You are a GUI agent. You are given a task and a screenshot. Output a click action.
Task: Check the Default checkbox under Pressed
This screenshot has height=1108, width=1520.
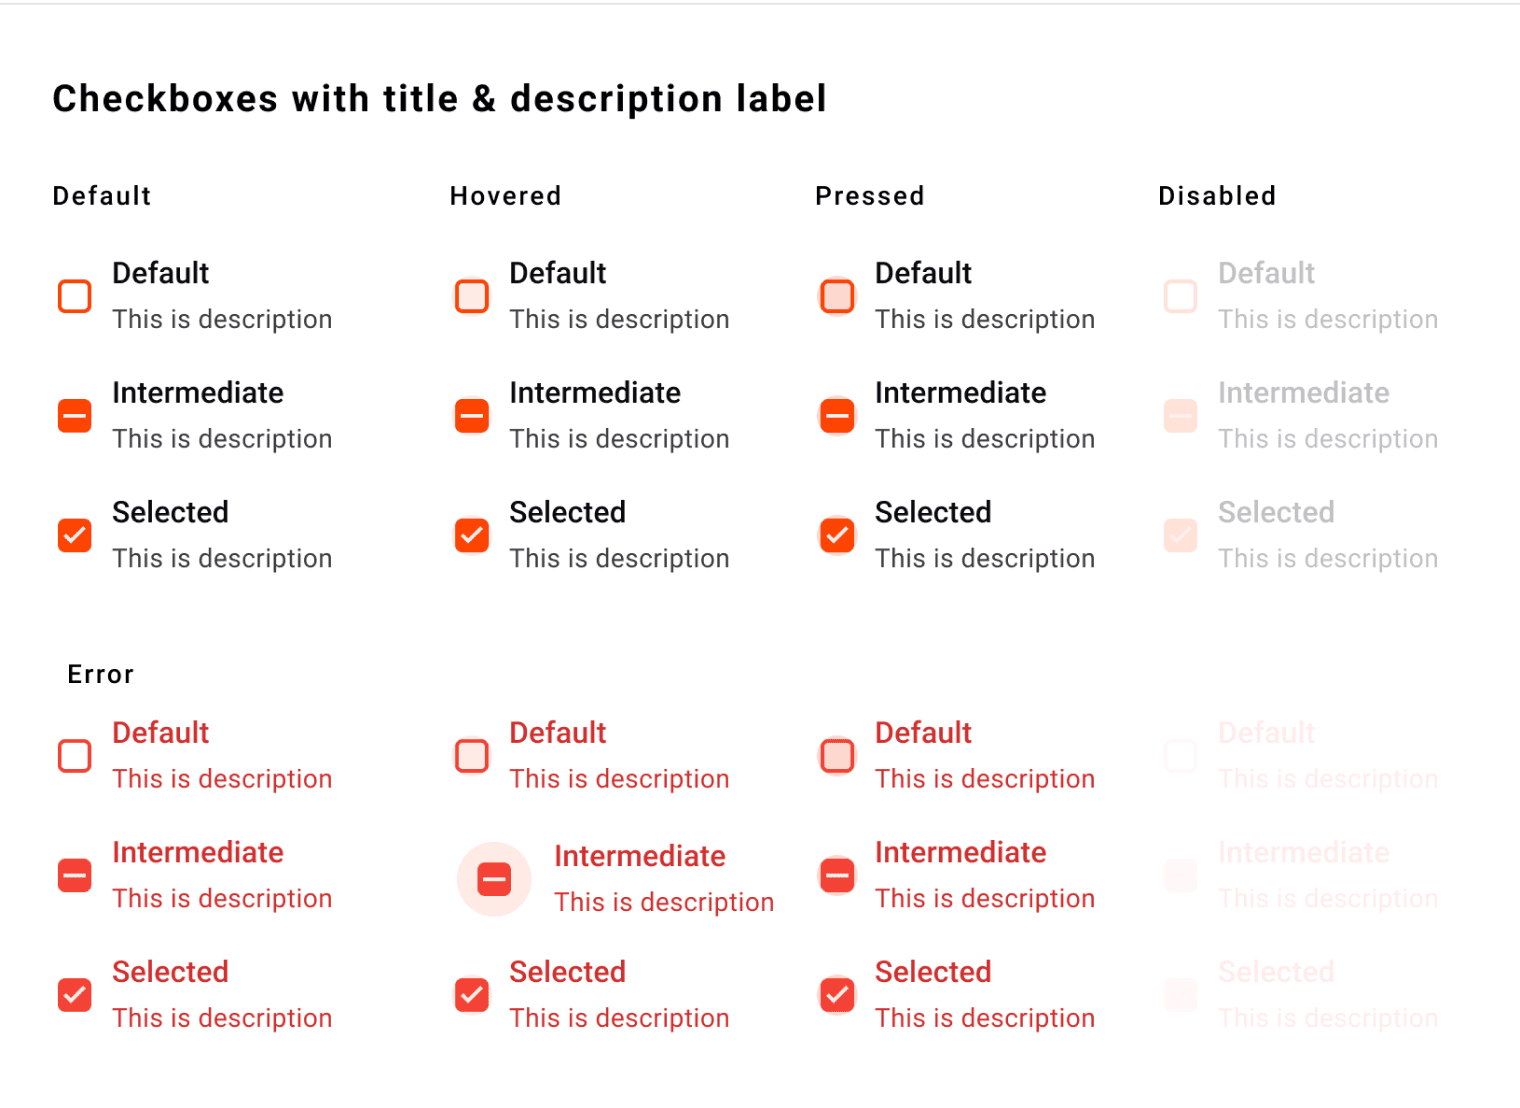838,296
